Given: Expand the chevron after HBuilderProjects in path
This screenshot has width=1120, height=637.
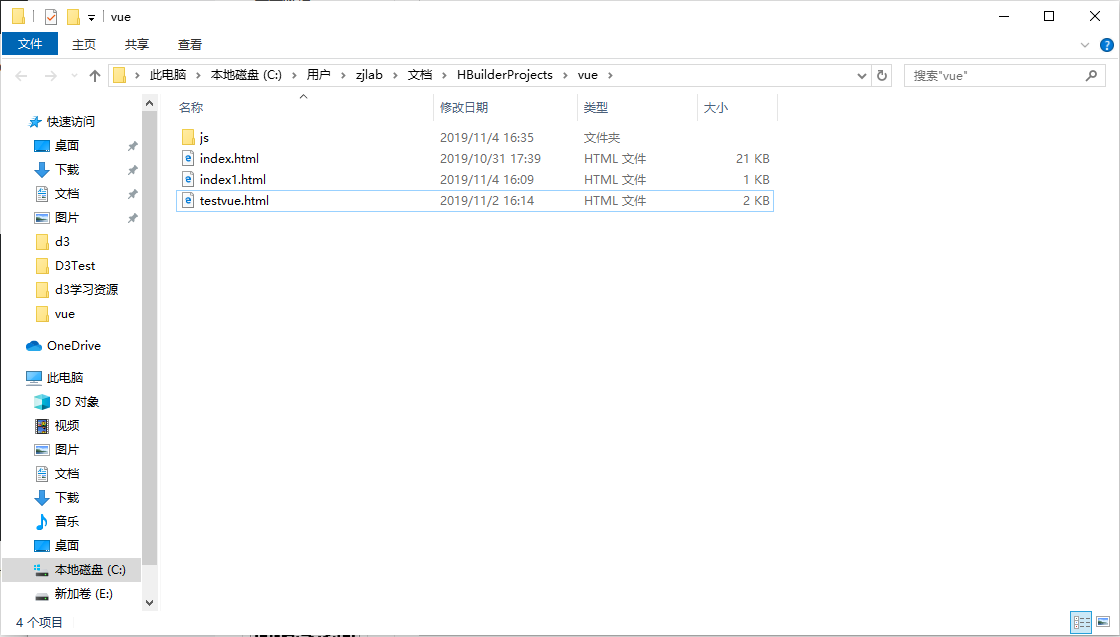Looking at the screenshot, I should [566, 75].
